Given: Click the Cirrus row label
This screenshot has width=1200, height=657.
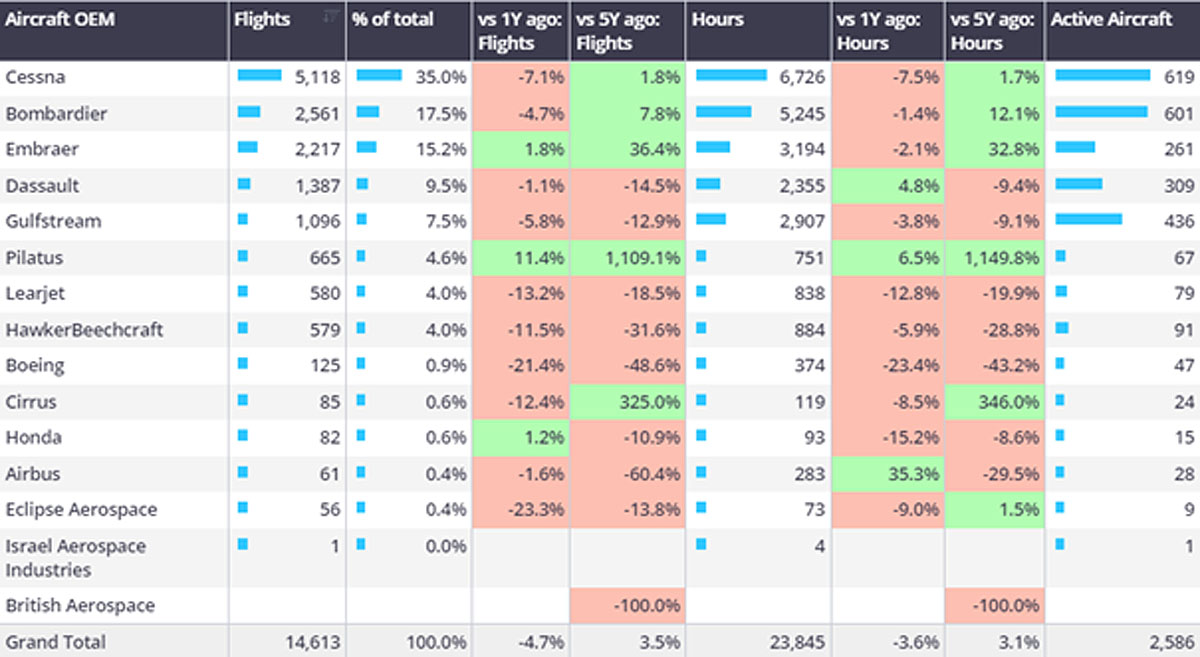Looking at the screenshot, I should 31,401.
